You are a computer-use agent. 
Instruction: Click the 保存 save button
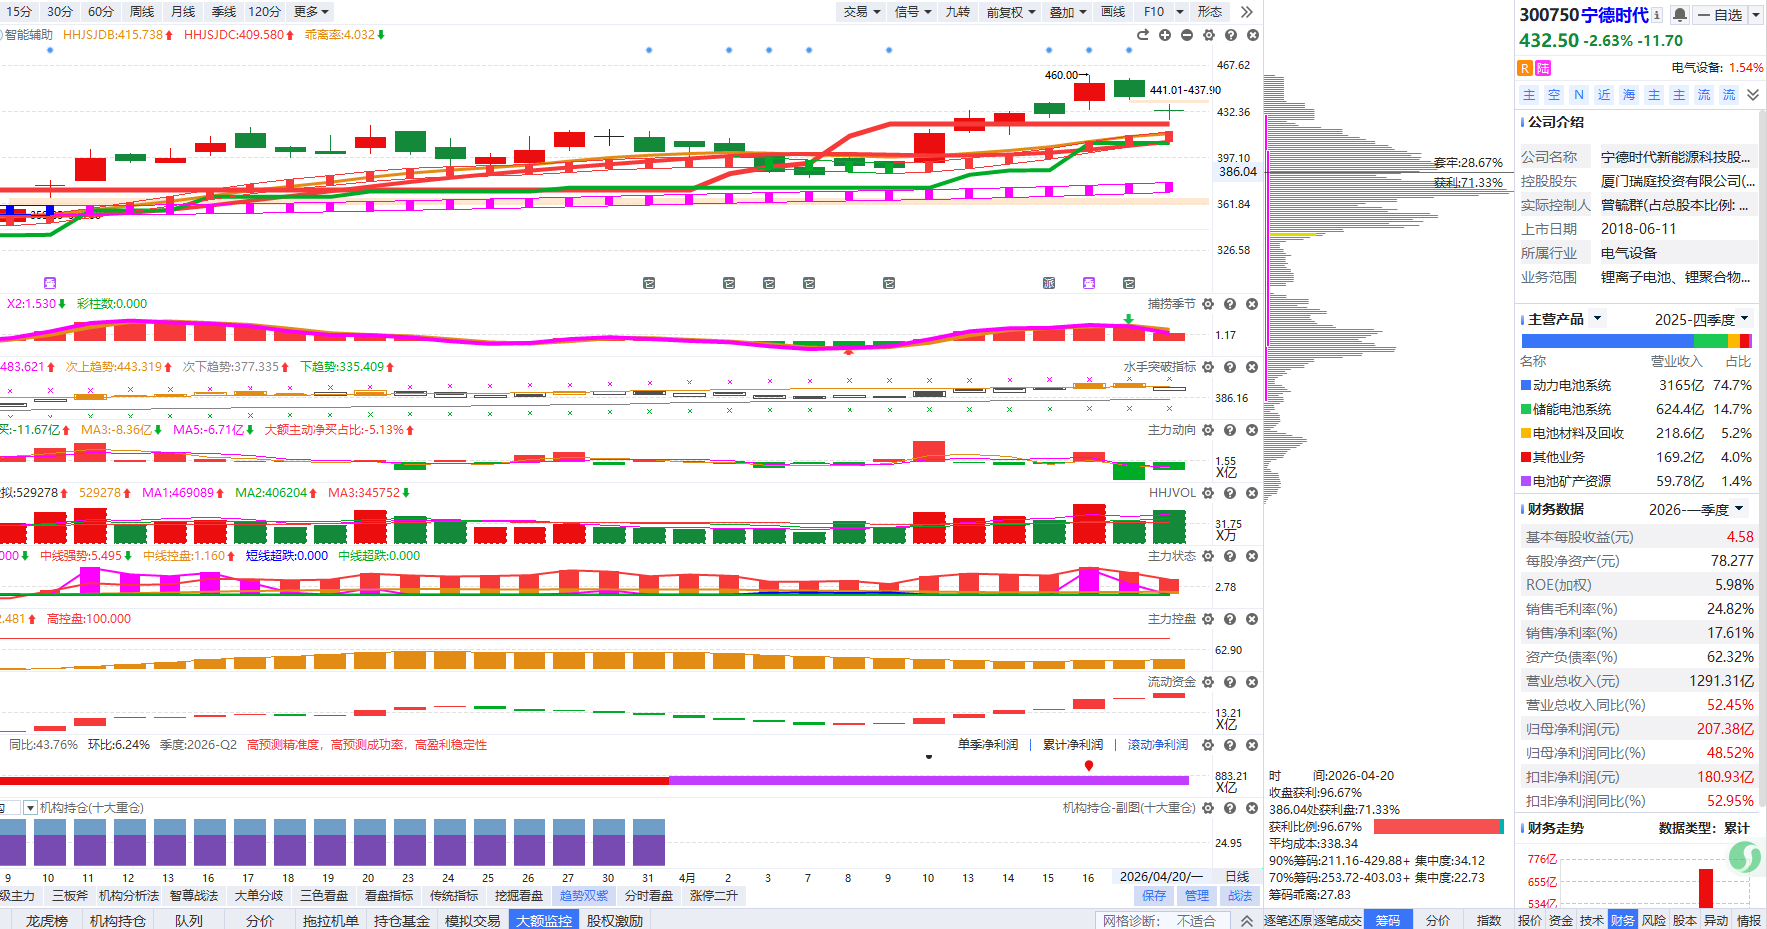[1154, 896]
